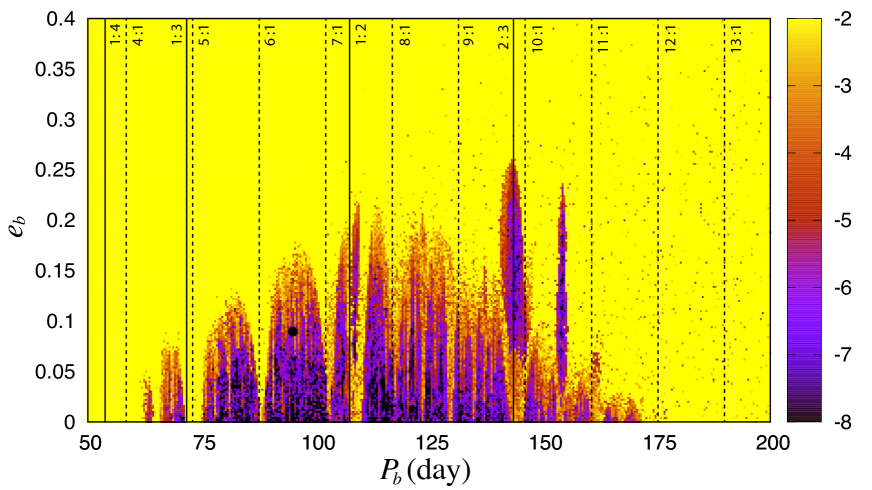Click y-axis tick label '0.1'

(x=61, y=321)
